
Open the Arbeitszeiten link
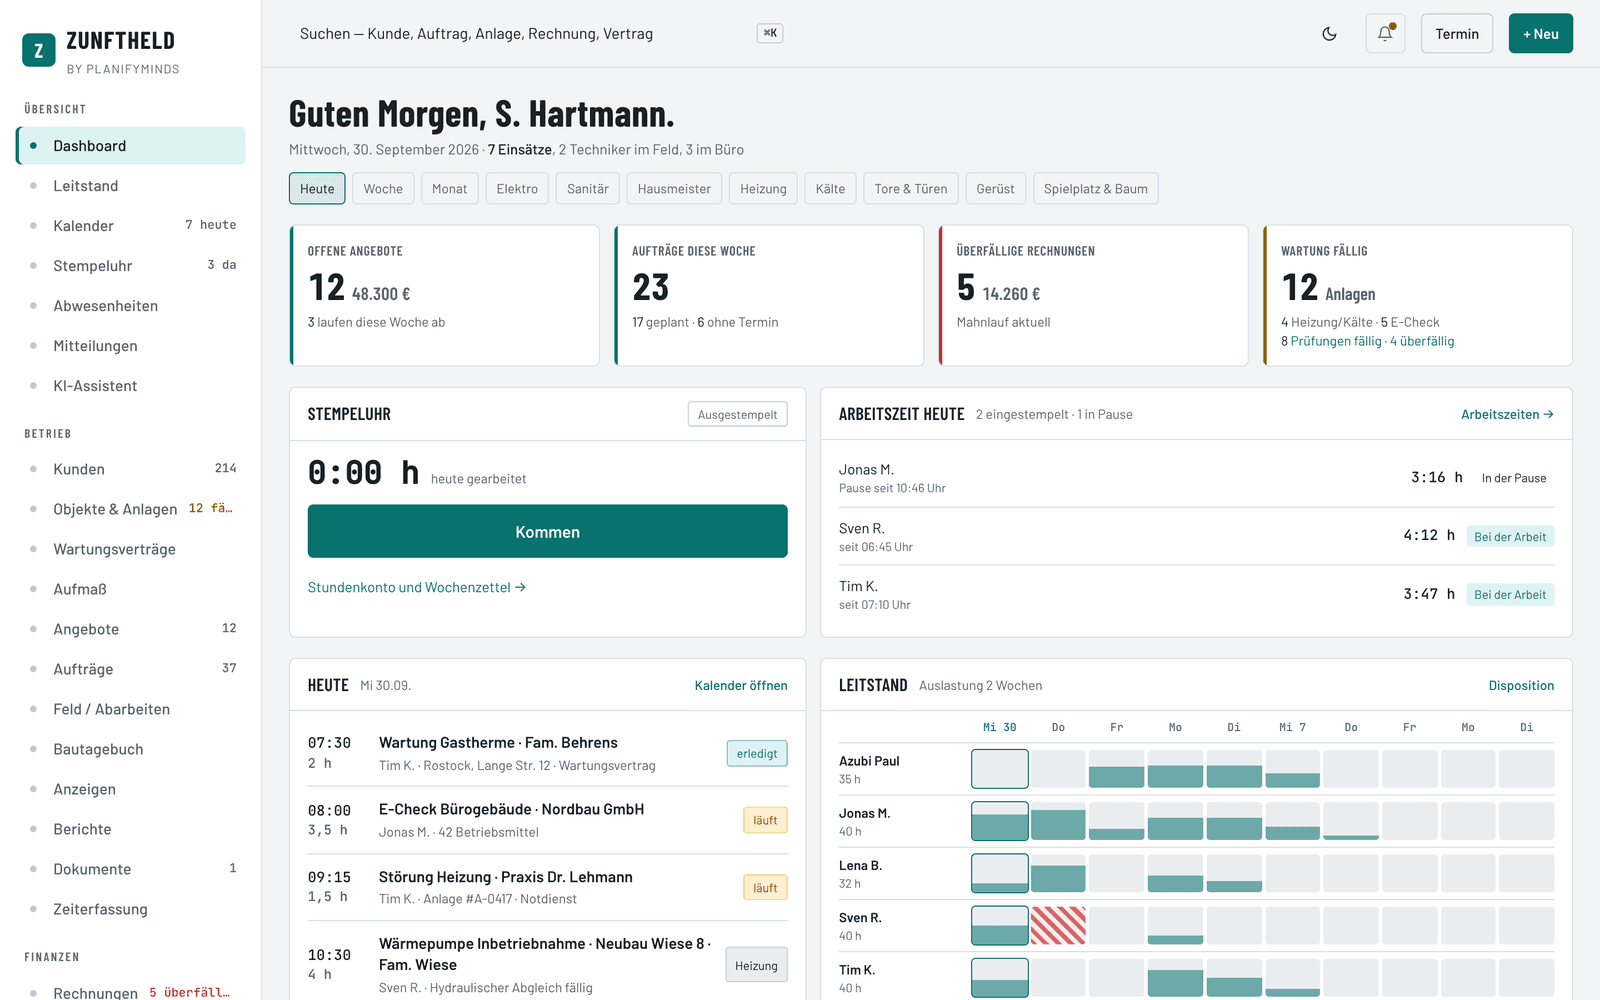(x=1507, y=414)
